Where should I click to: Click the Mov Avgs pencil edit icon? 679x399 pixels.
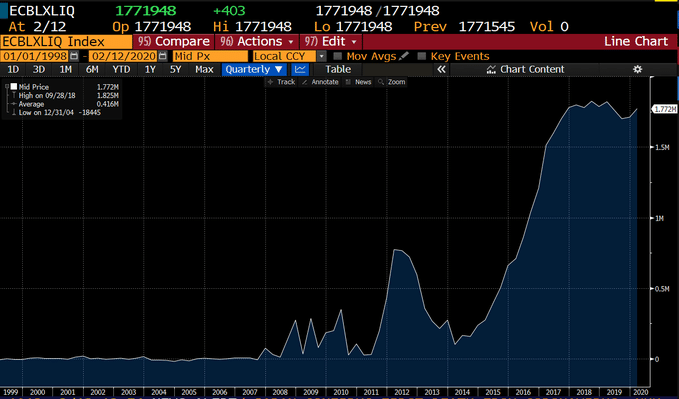[404, 56]
